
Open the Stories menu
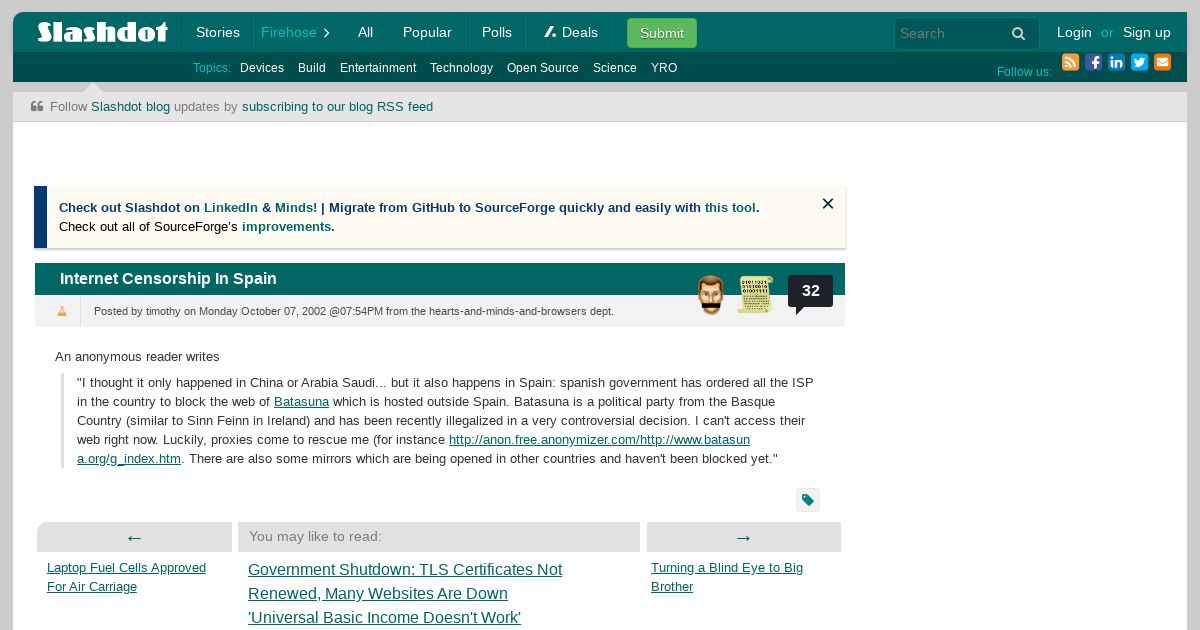218,32
